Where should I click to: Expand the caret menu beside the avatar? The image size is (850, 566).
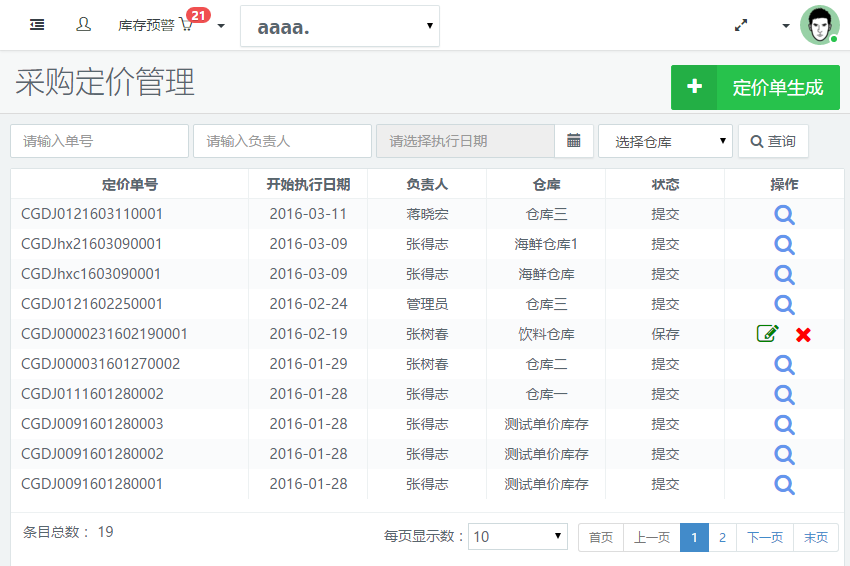click(x=786, y=26)
